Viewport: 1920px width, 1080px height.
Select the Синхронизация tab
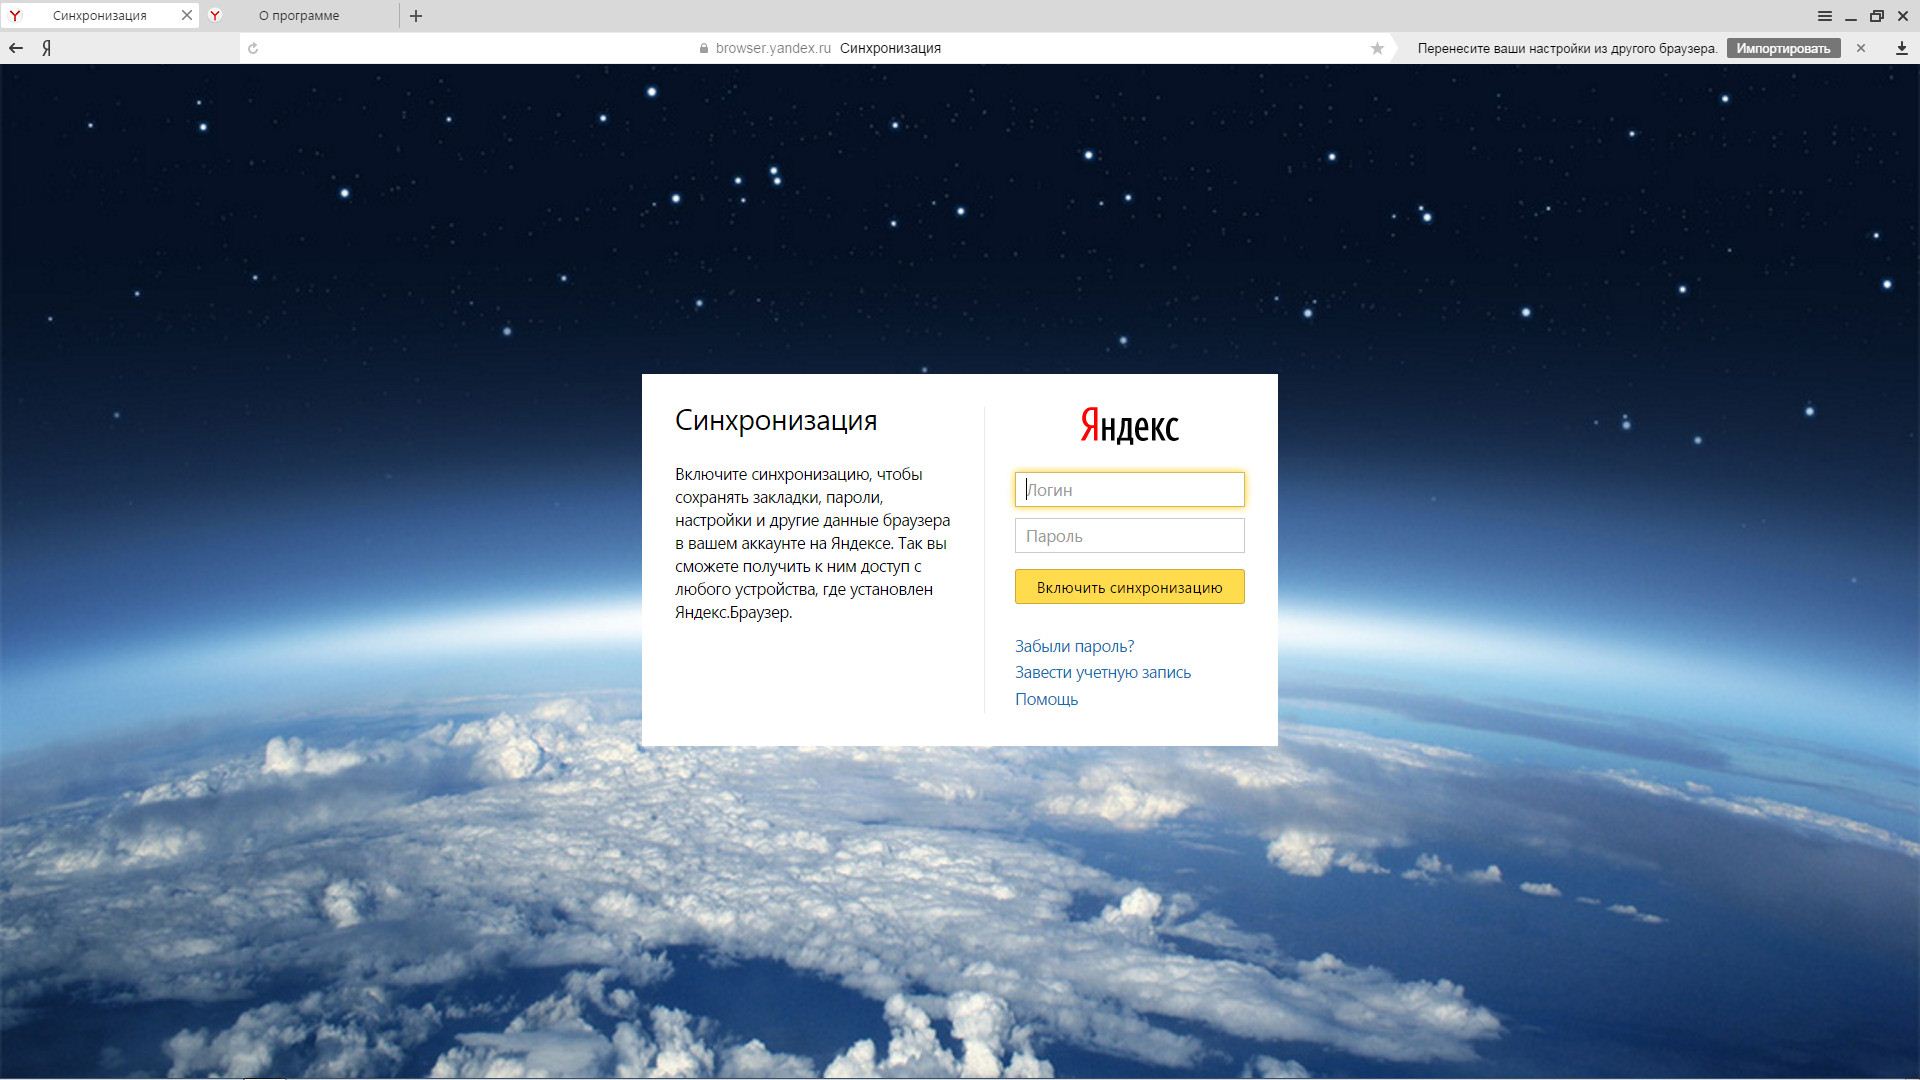99,16
